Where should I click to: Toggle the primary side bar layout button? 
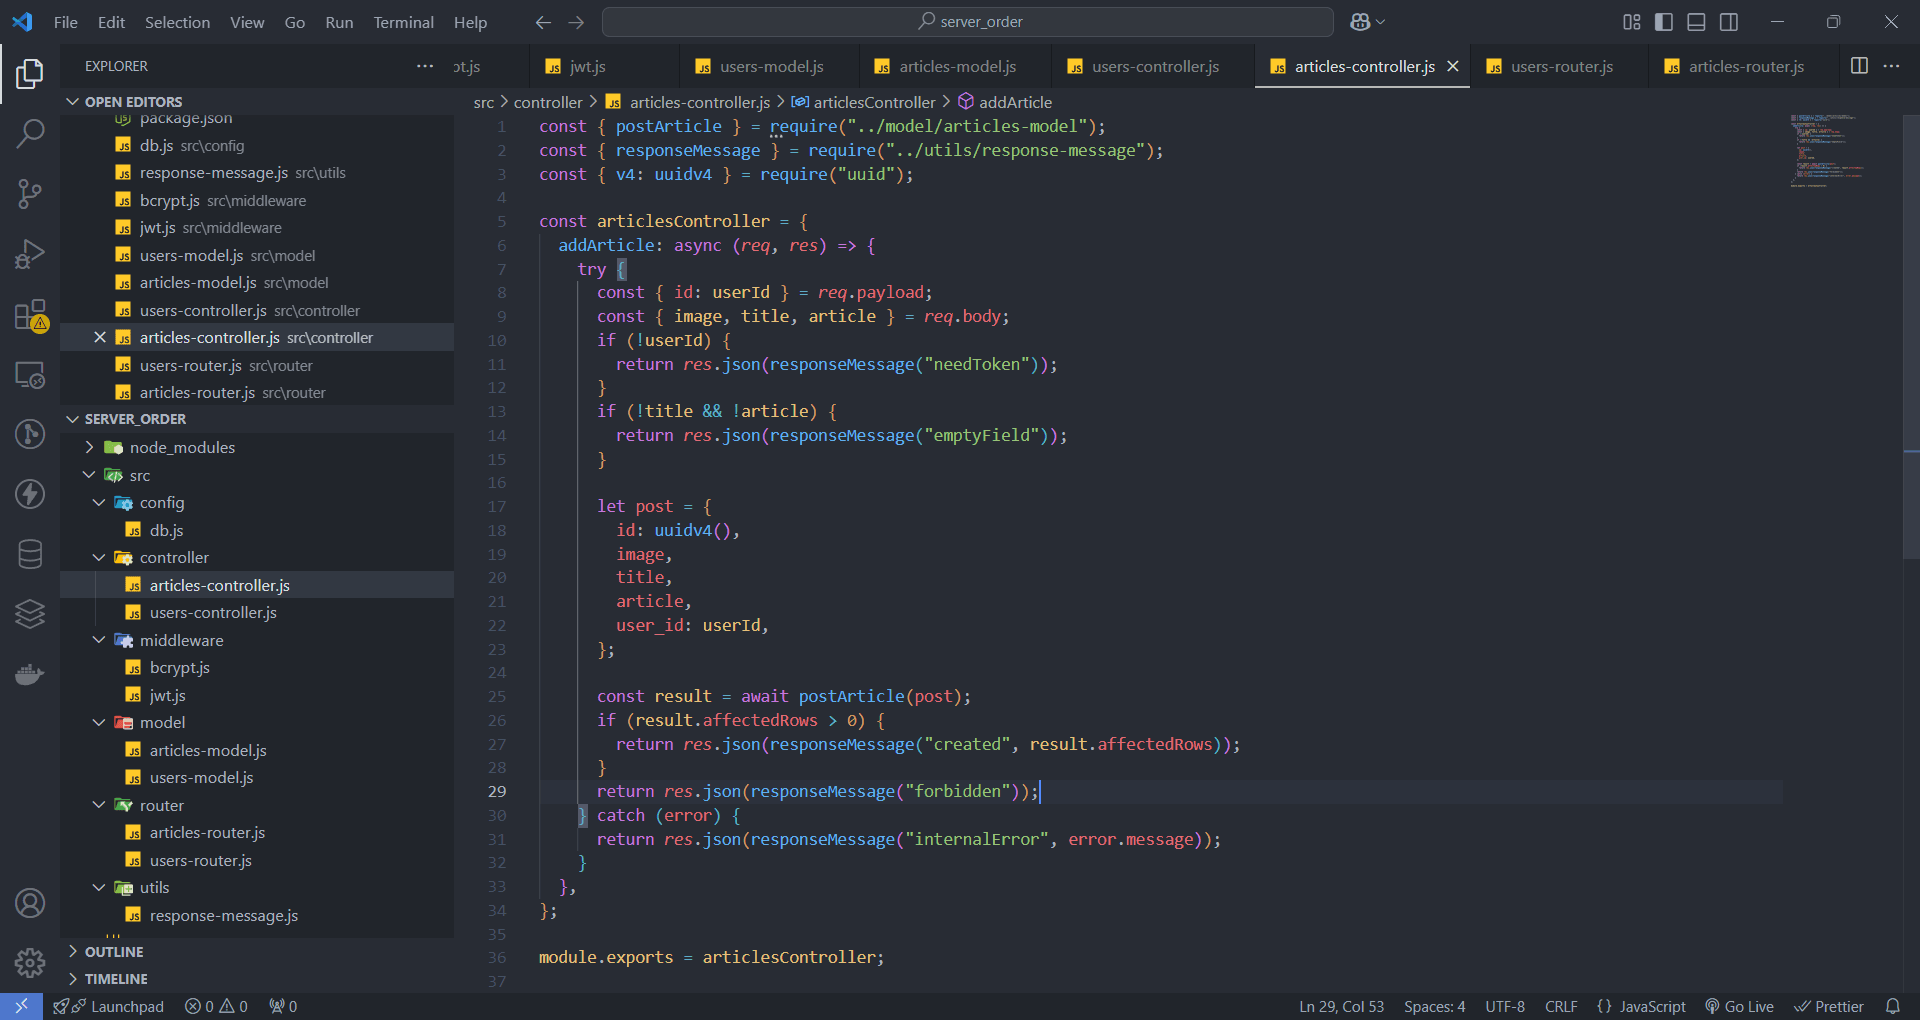1664,22
